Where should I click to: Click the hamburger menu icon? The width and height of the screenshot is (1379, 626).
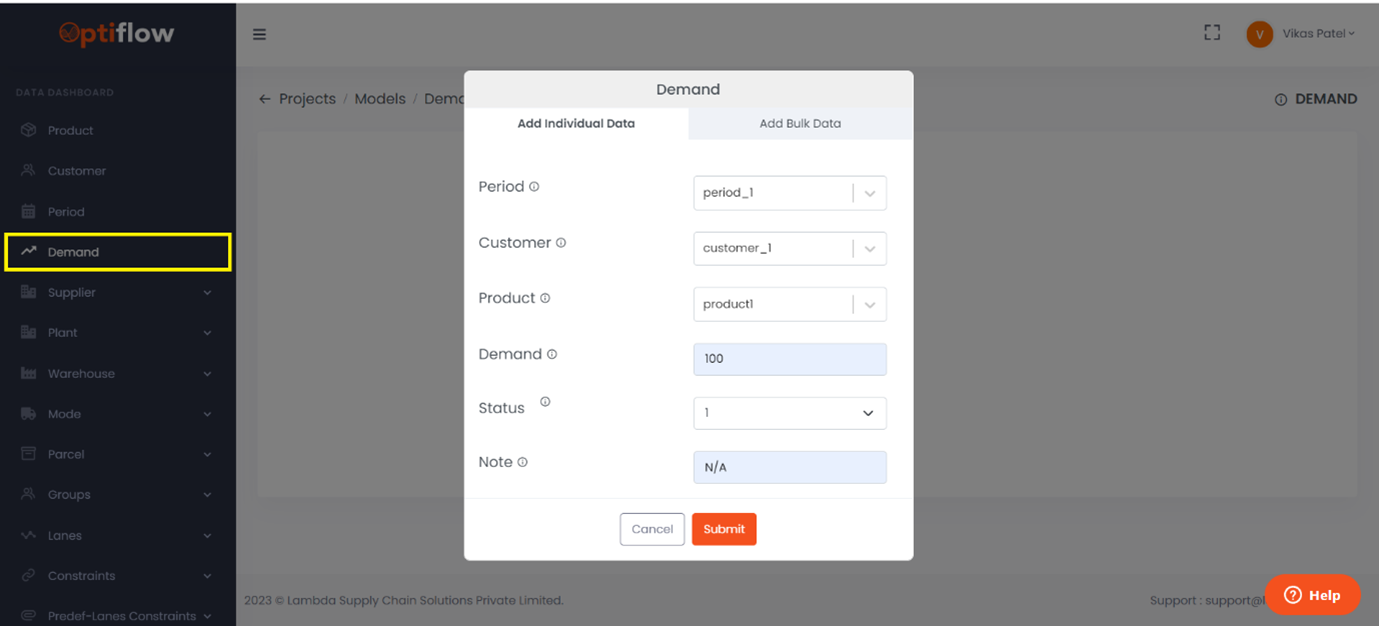click(259, 34)
